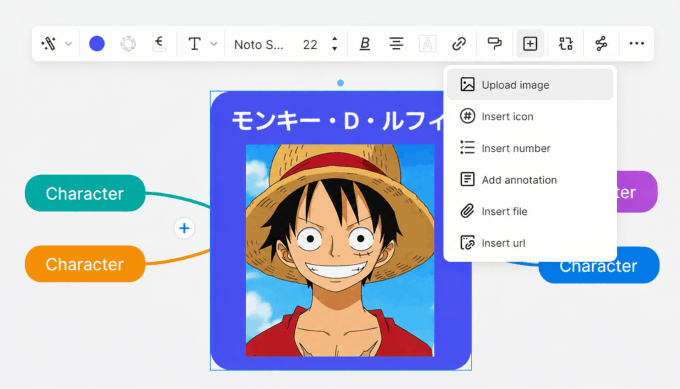Click the relationship connector icon
The image size is (680, 389).
(x=601, y=43)
